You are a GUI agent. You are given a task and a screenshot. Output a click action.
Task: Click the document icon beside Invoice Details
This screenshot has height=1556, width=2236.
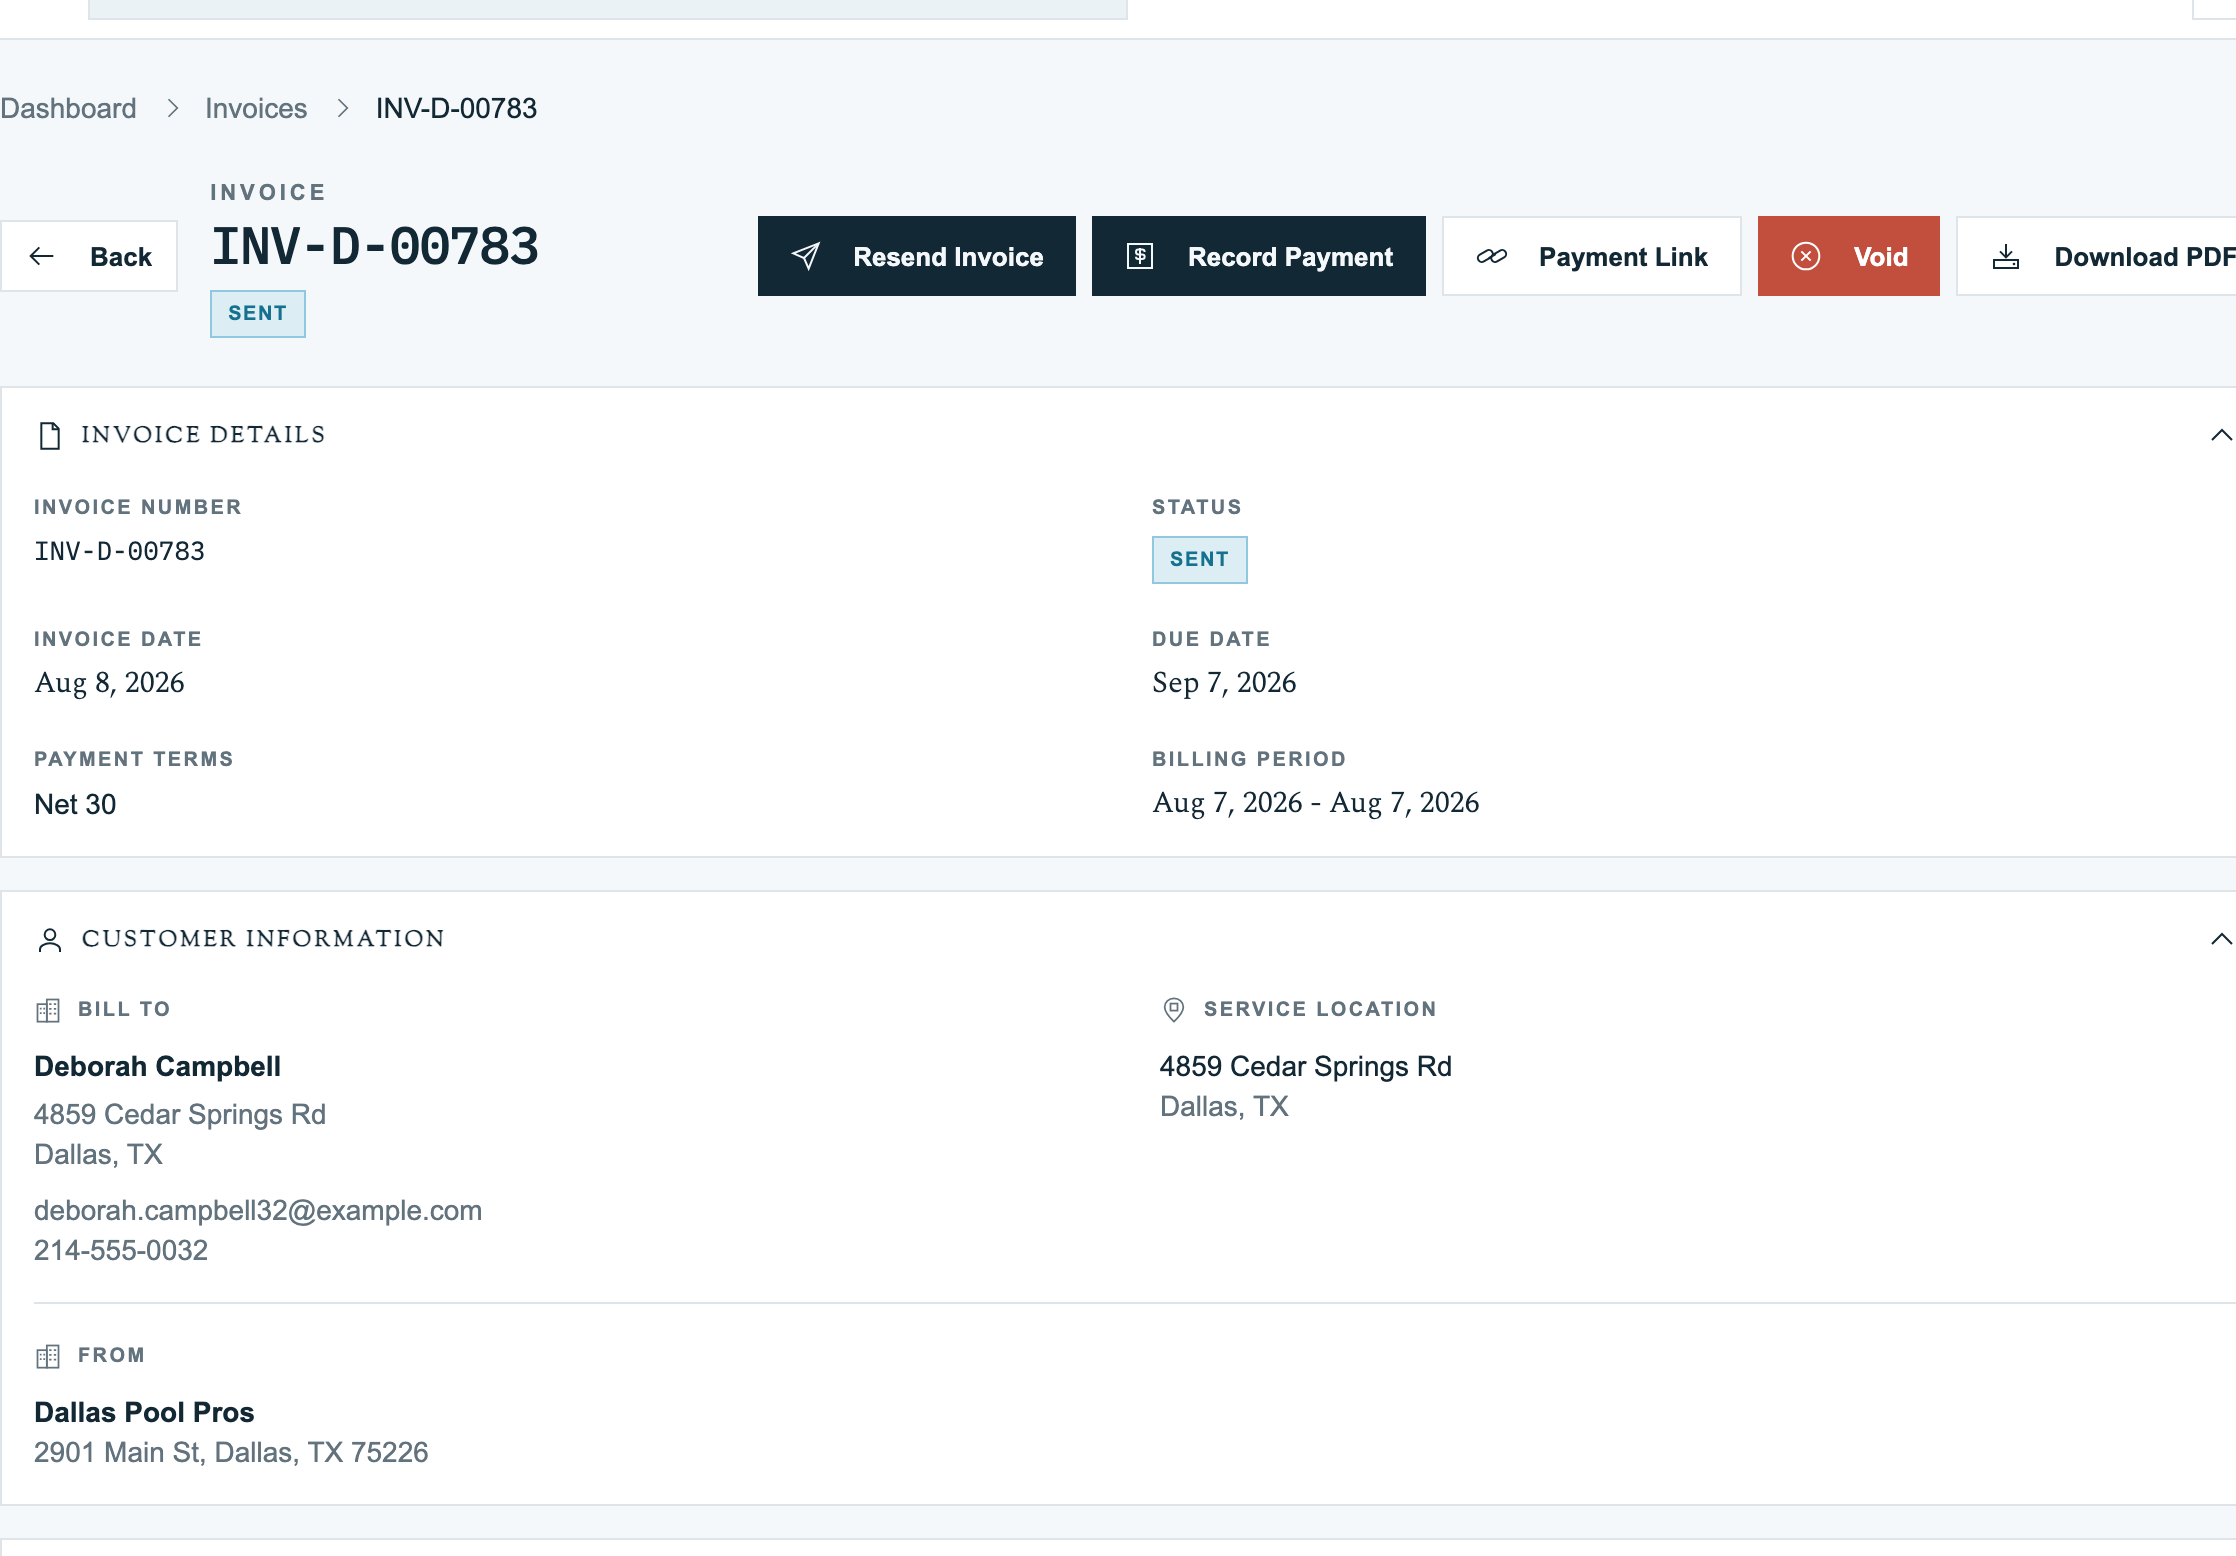point(50,436)
